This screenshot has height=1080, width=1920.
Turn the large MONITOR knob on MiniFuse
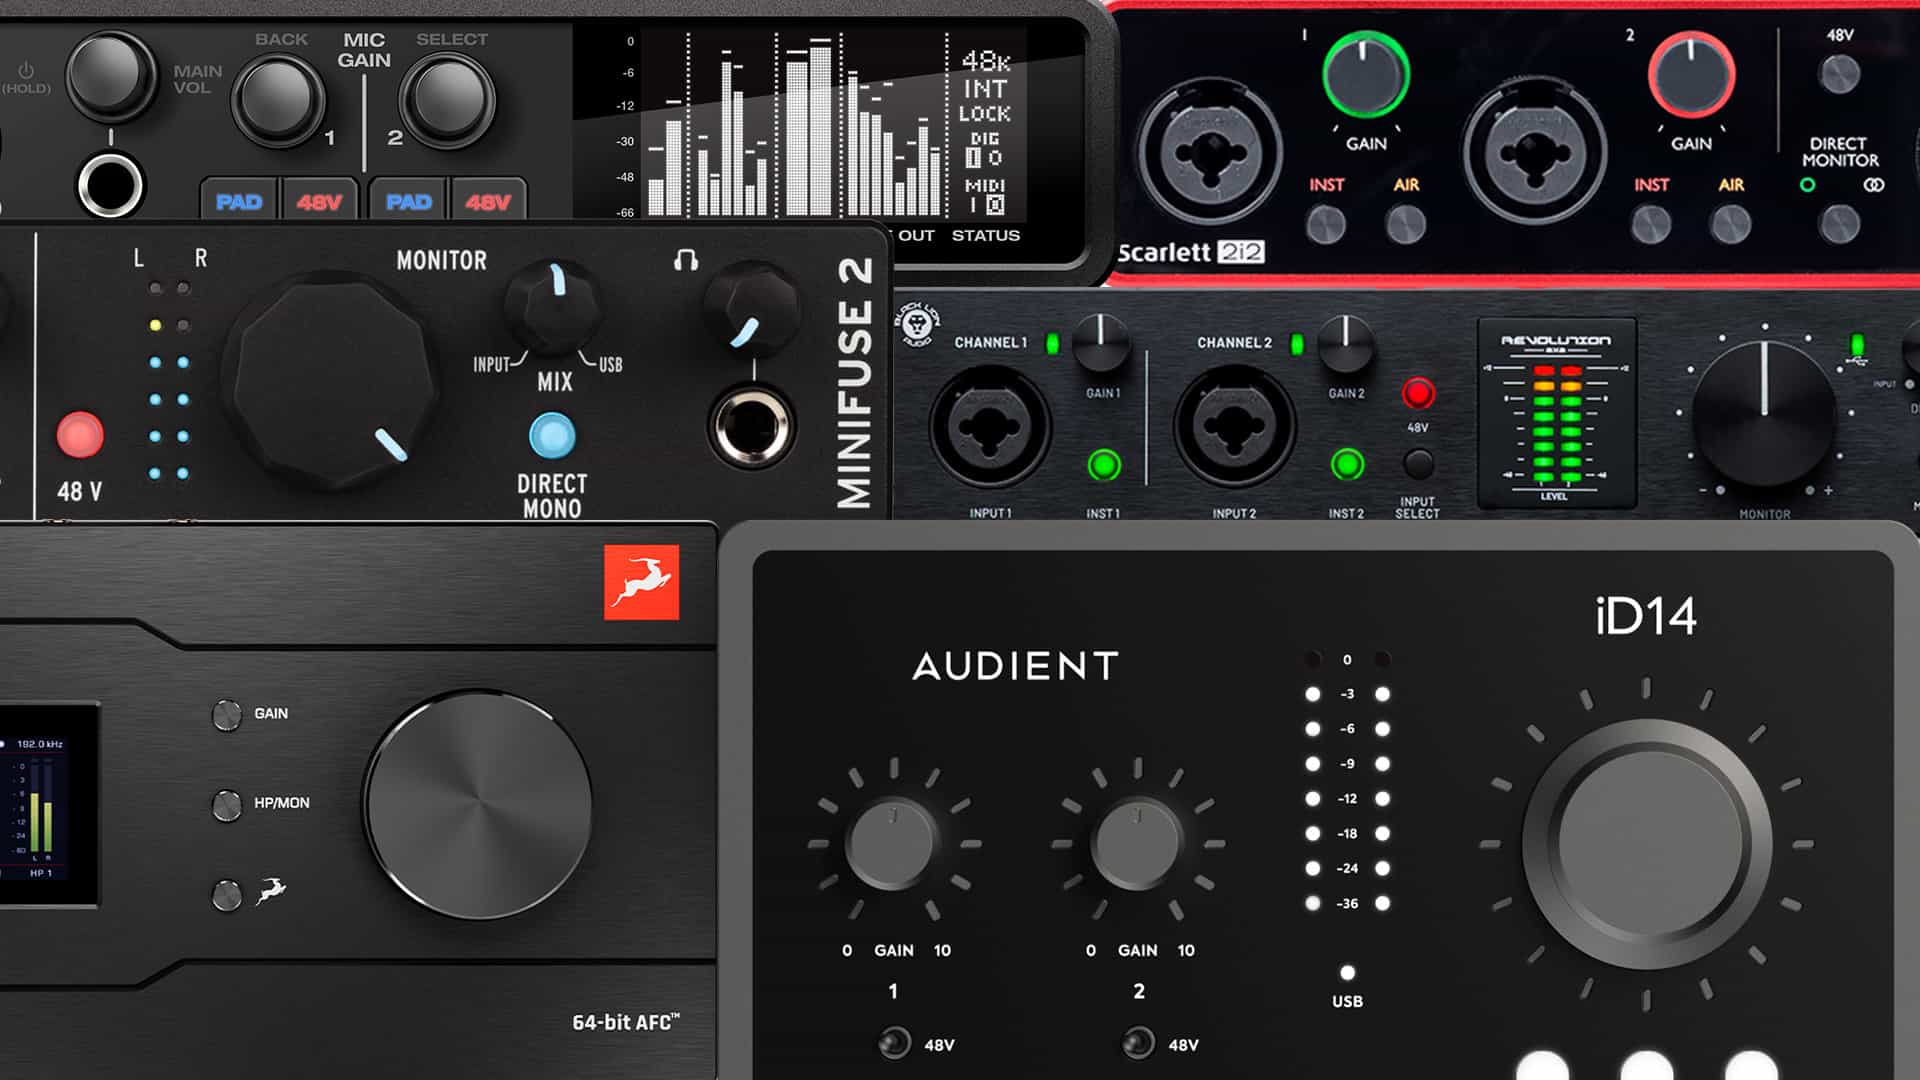point(329,382)
